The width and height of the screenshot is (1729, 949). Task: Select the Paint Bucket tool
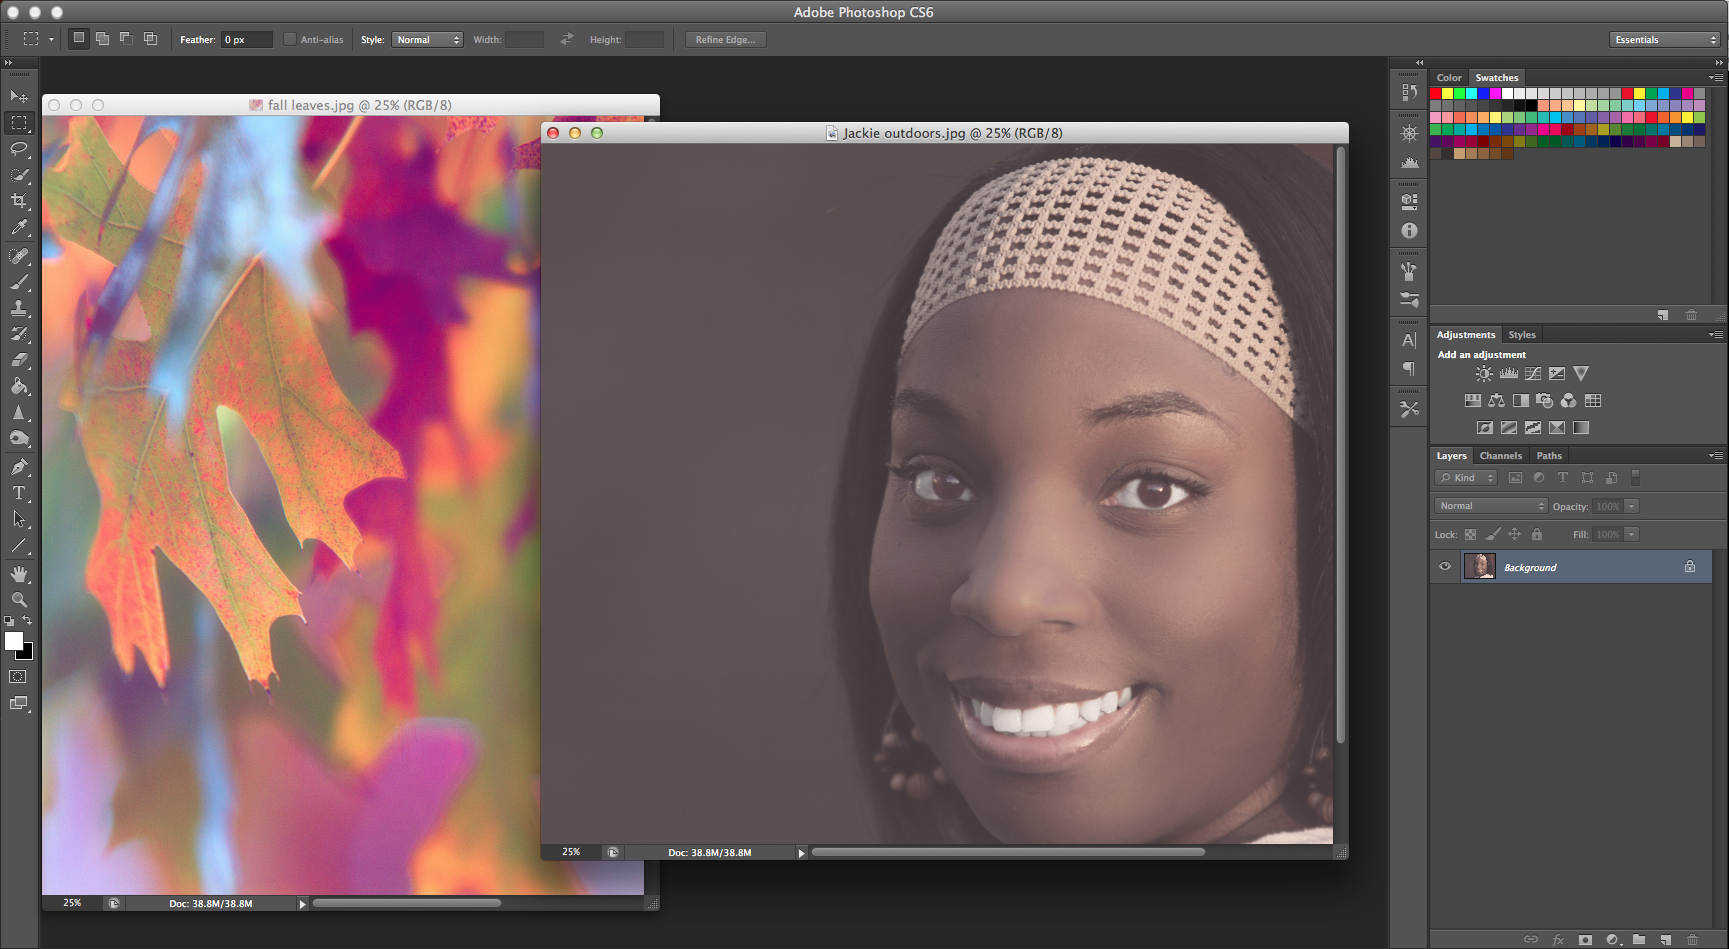click(19, 386)
